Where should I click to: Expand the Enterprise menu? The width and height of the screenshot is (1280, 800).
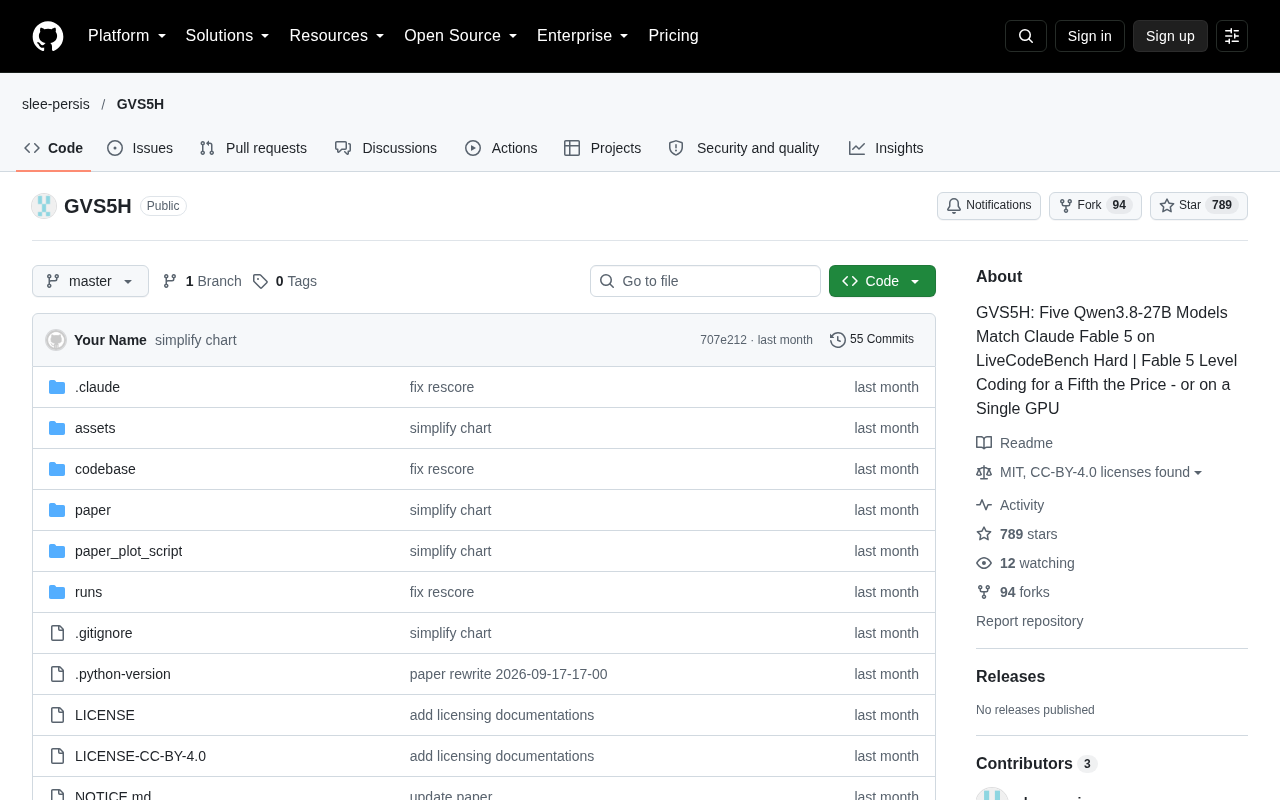(583, 36)
